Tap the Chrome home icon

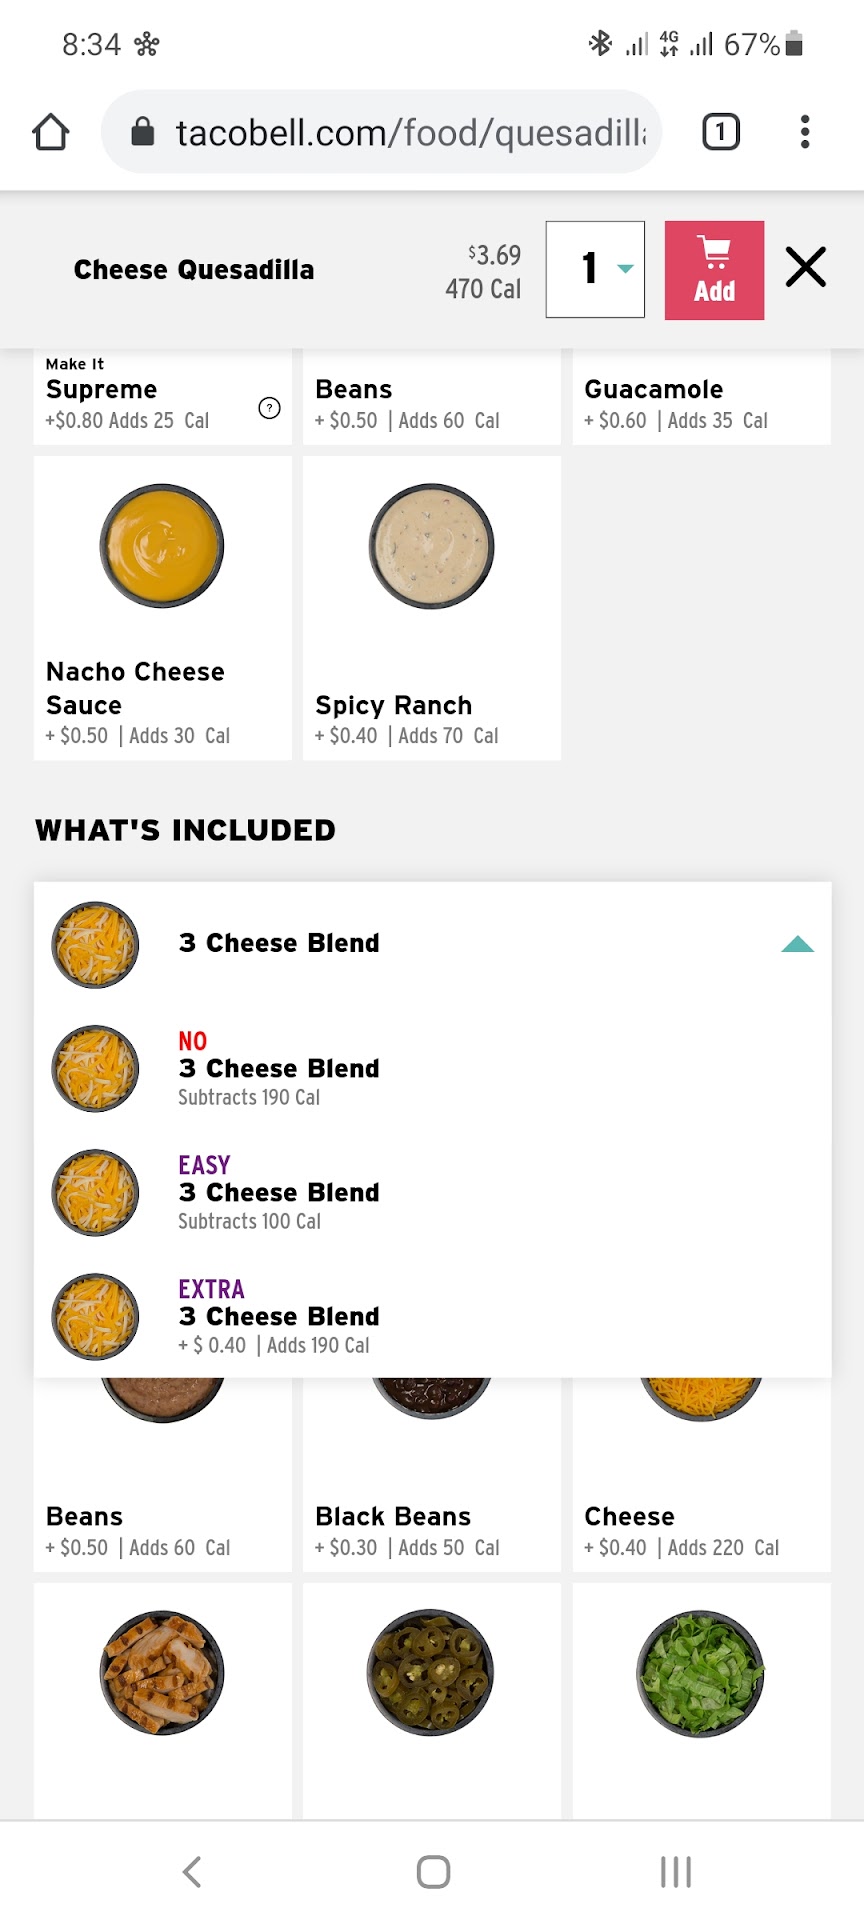tap(51, 132)
